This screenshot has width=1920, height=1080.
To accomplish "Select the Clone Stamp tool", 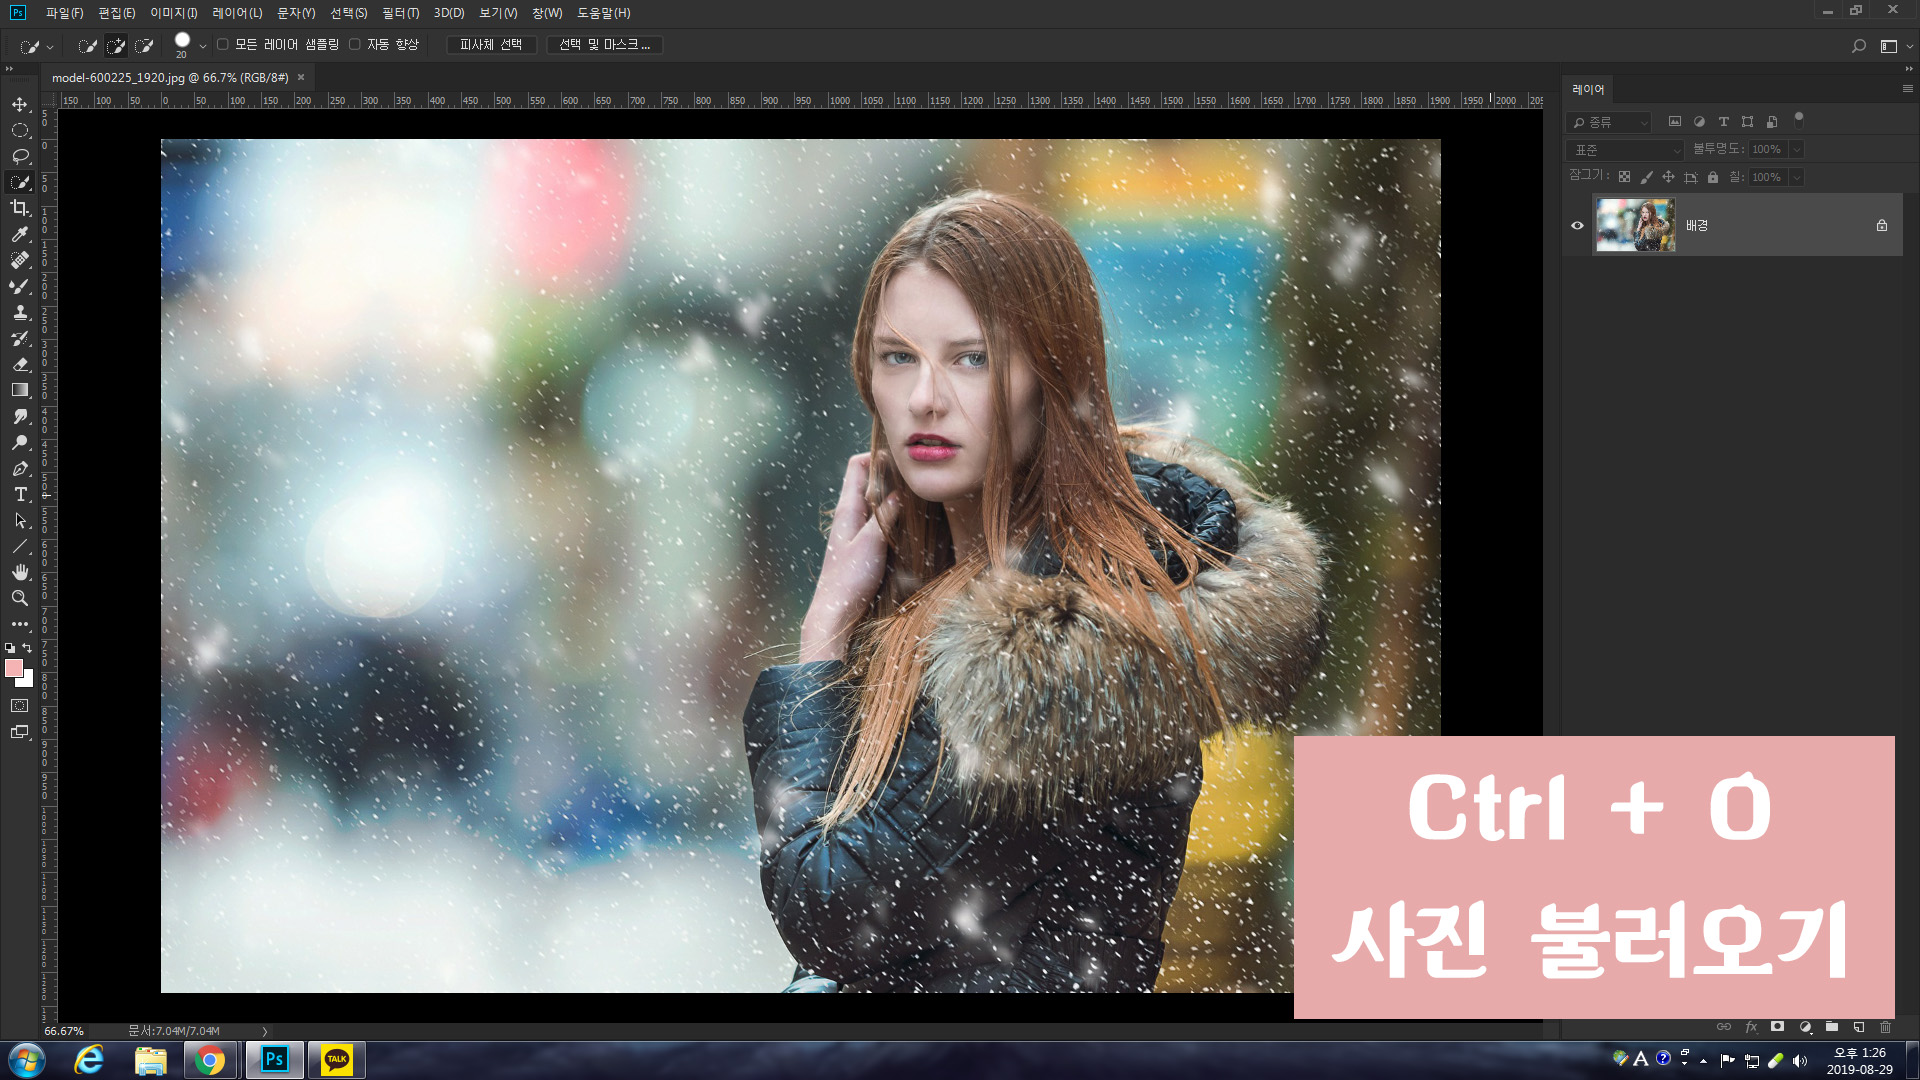I will [x=20, y=312].
